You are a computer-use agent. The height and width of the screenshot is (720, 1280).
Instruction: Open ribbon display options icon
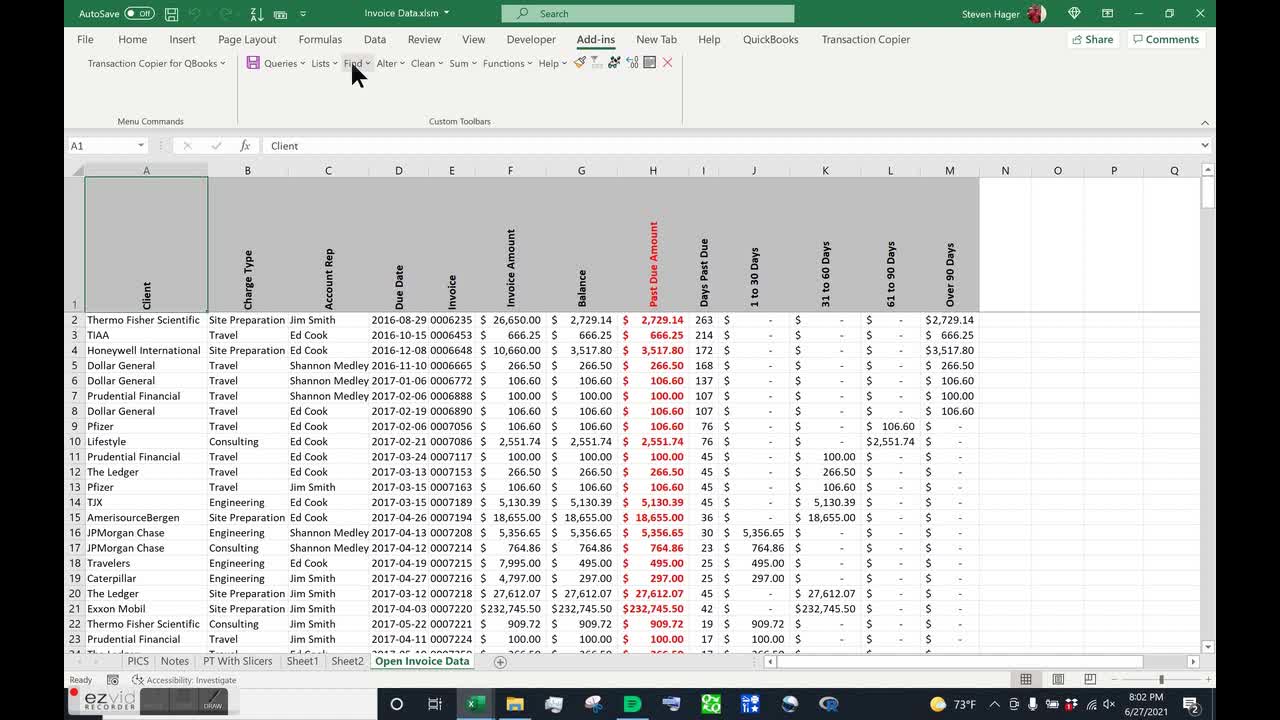(1106, 14)
